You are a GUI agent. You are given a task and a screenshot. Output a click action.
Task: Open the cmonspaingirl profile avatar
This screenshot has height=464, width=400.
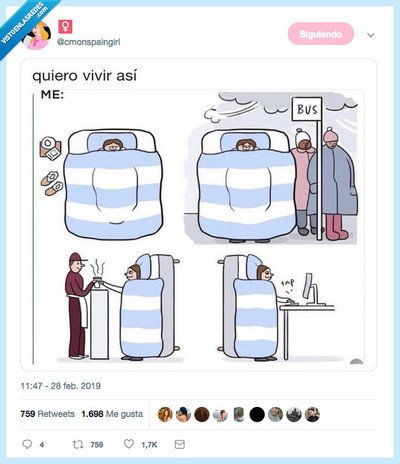pyautogui.click(x=36, y=35)
